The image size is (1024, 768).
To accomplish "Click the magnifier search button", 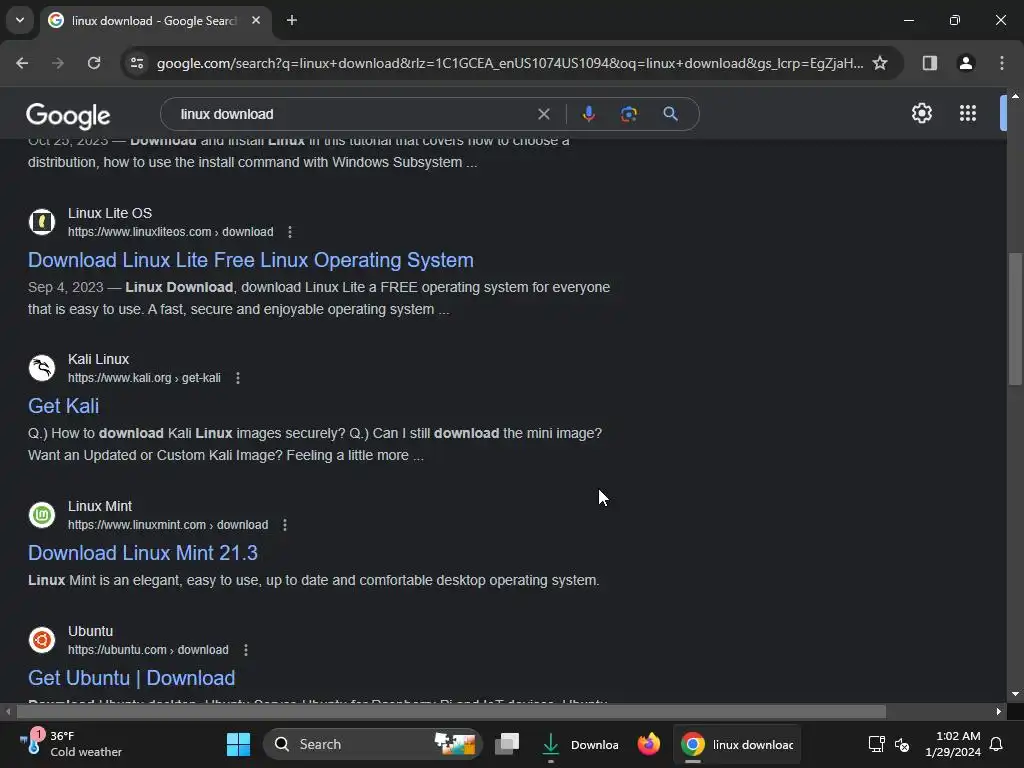I will (x=670, y=114).
